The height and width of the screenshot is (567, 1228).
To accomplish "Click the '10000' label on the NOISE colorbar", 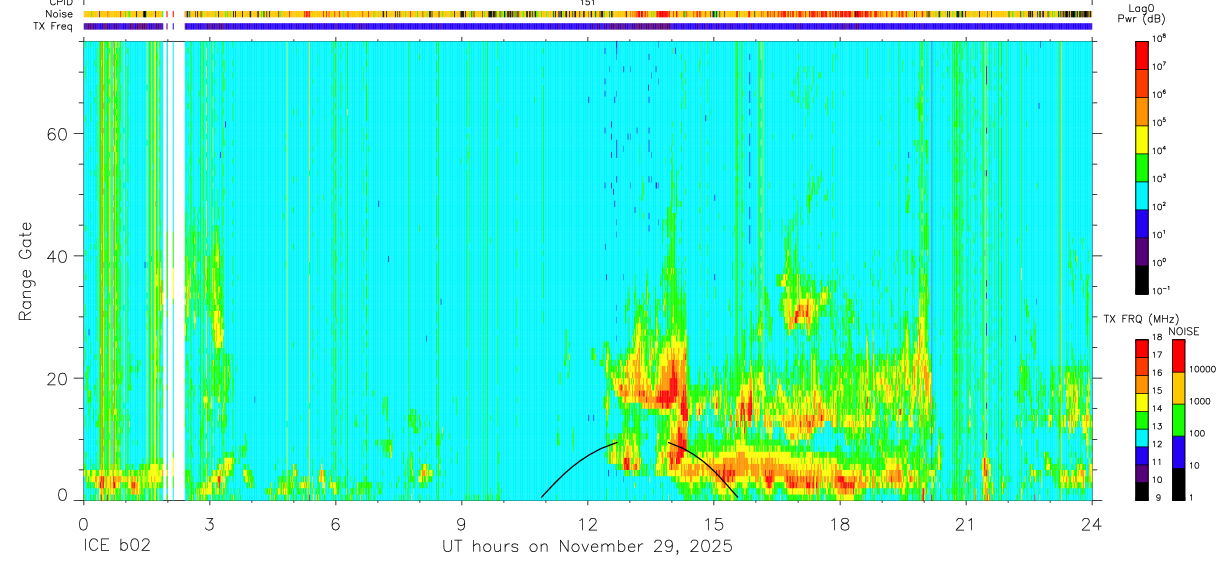I will tap(1202, 369).
